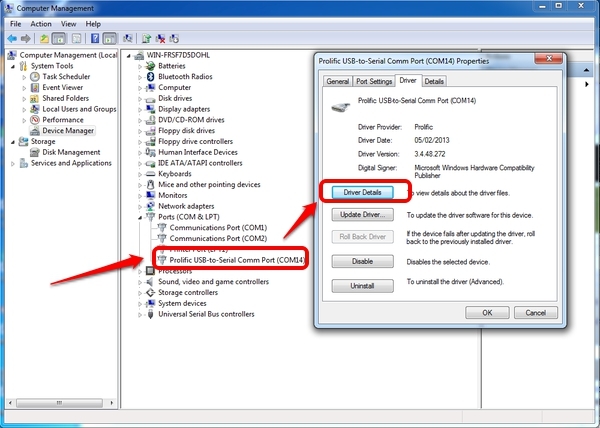Click the Local Users and Groups icon
Image resolution: width=600 pixels, height=428 pixels.
[35, 109]
